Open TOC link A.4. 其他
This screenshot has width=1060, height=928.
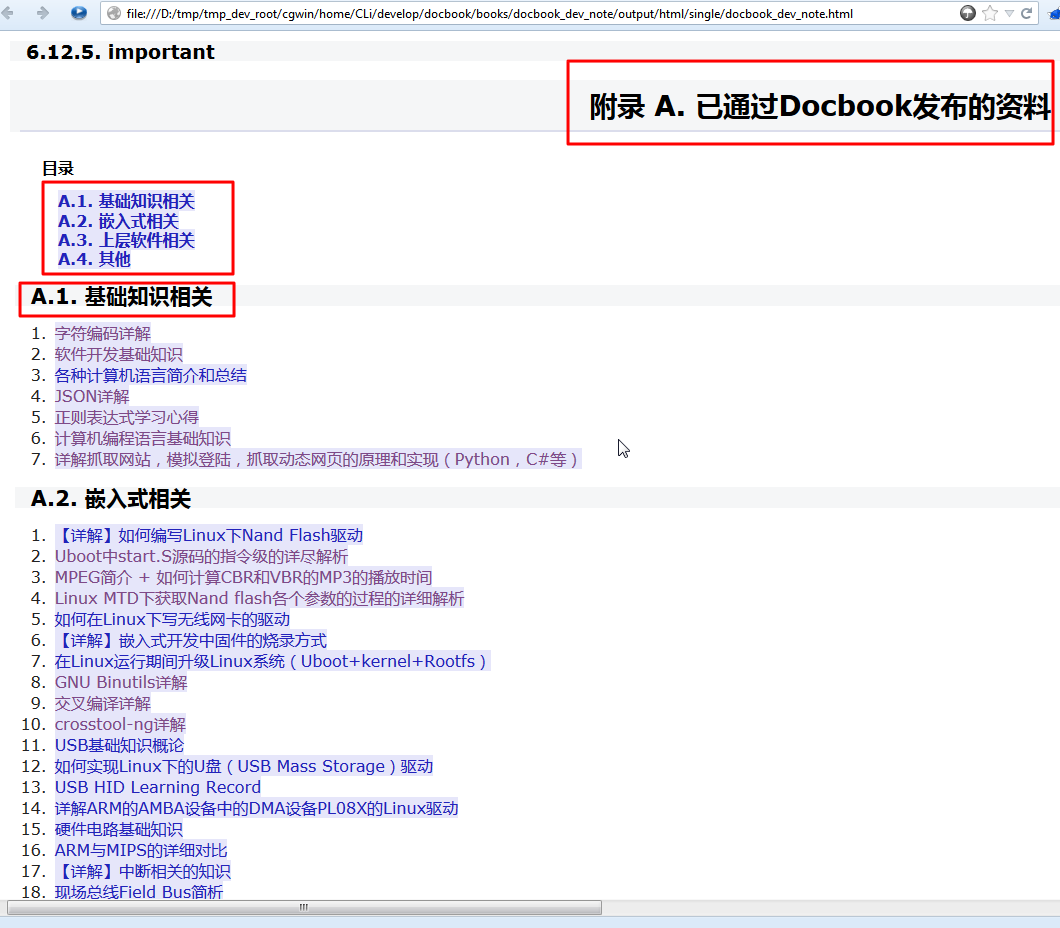point(94,259)
